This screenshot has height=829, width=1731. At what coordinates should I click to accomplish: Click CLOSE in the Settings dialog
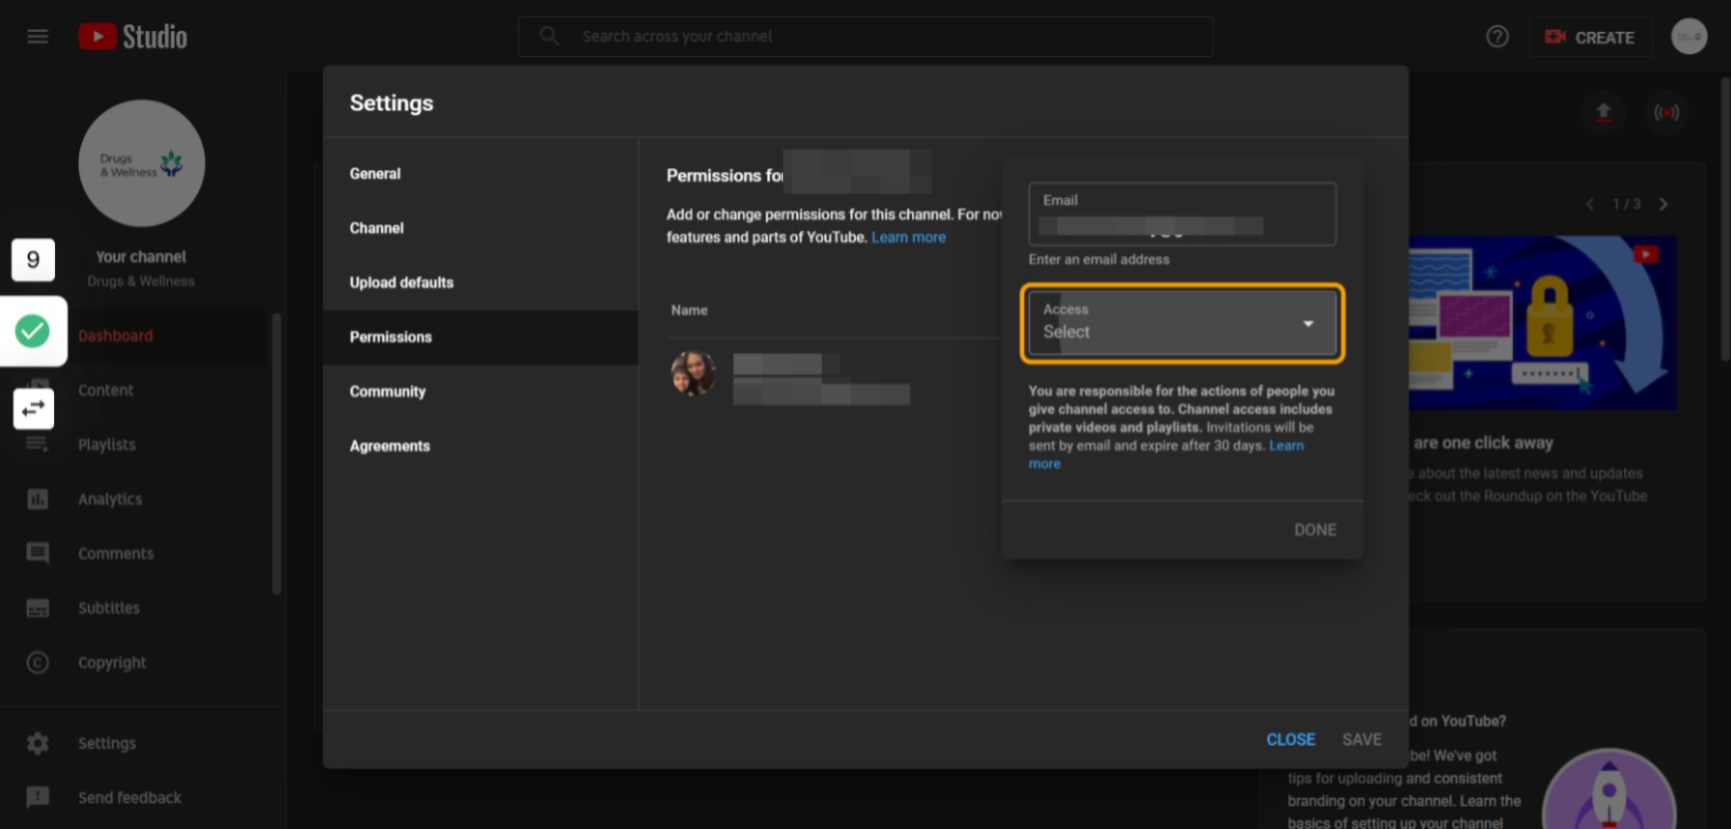(1290, 739)
